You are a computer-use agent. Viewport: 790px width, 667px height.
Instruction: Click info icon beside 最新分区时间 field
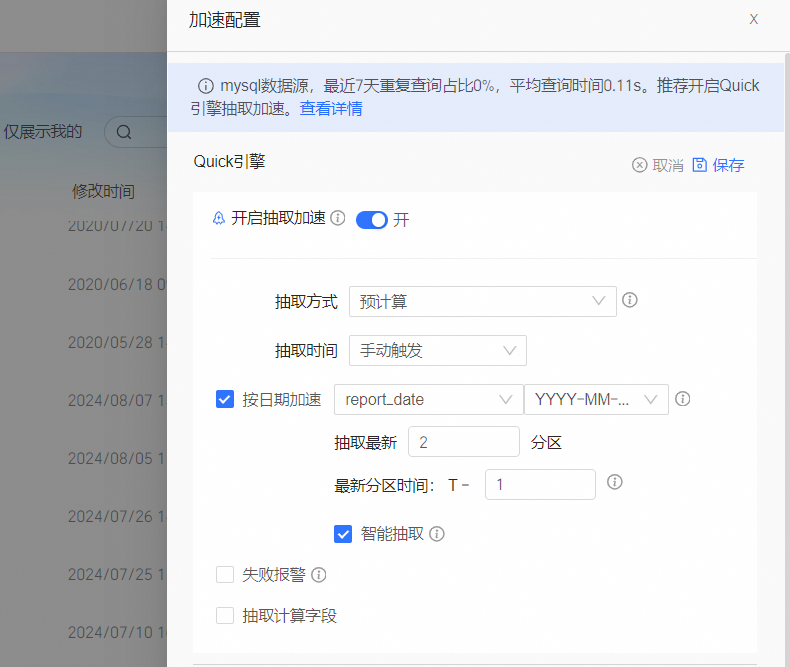[x=615, y=482]
